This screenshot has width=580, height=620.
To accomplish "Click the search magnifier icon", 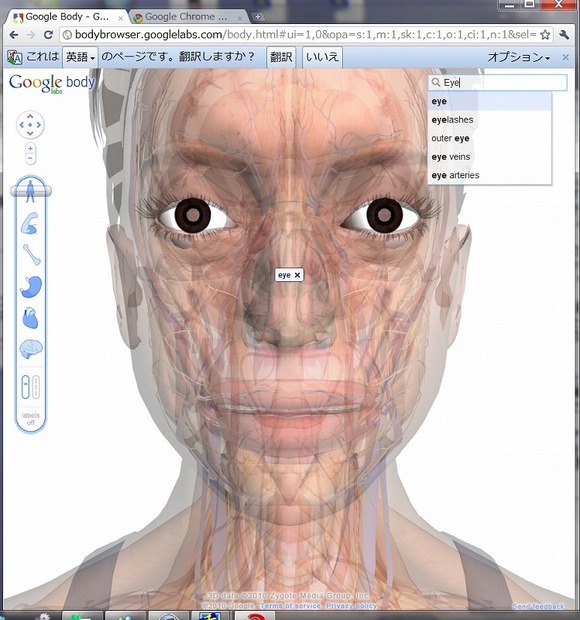I will (x=436, y=82).
